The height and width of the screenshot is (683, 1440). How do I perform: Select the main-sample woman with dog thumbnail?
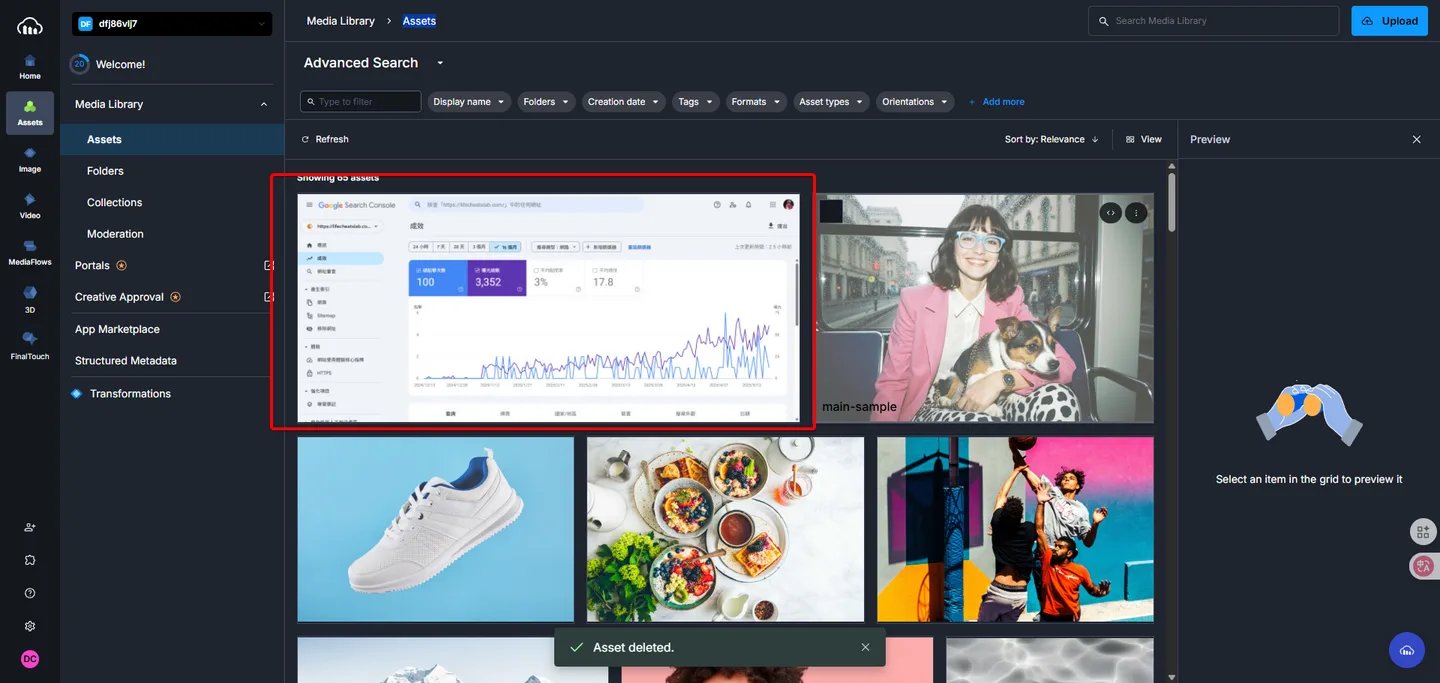point(984,308)
